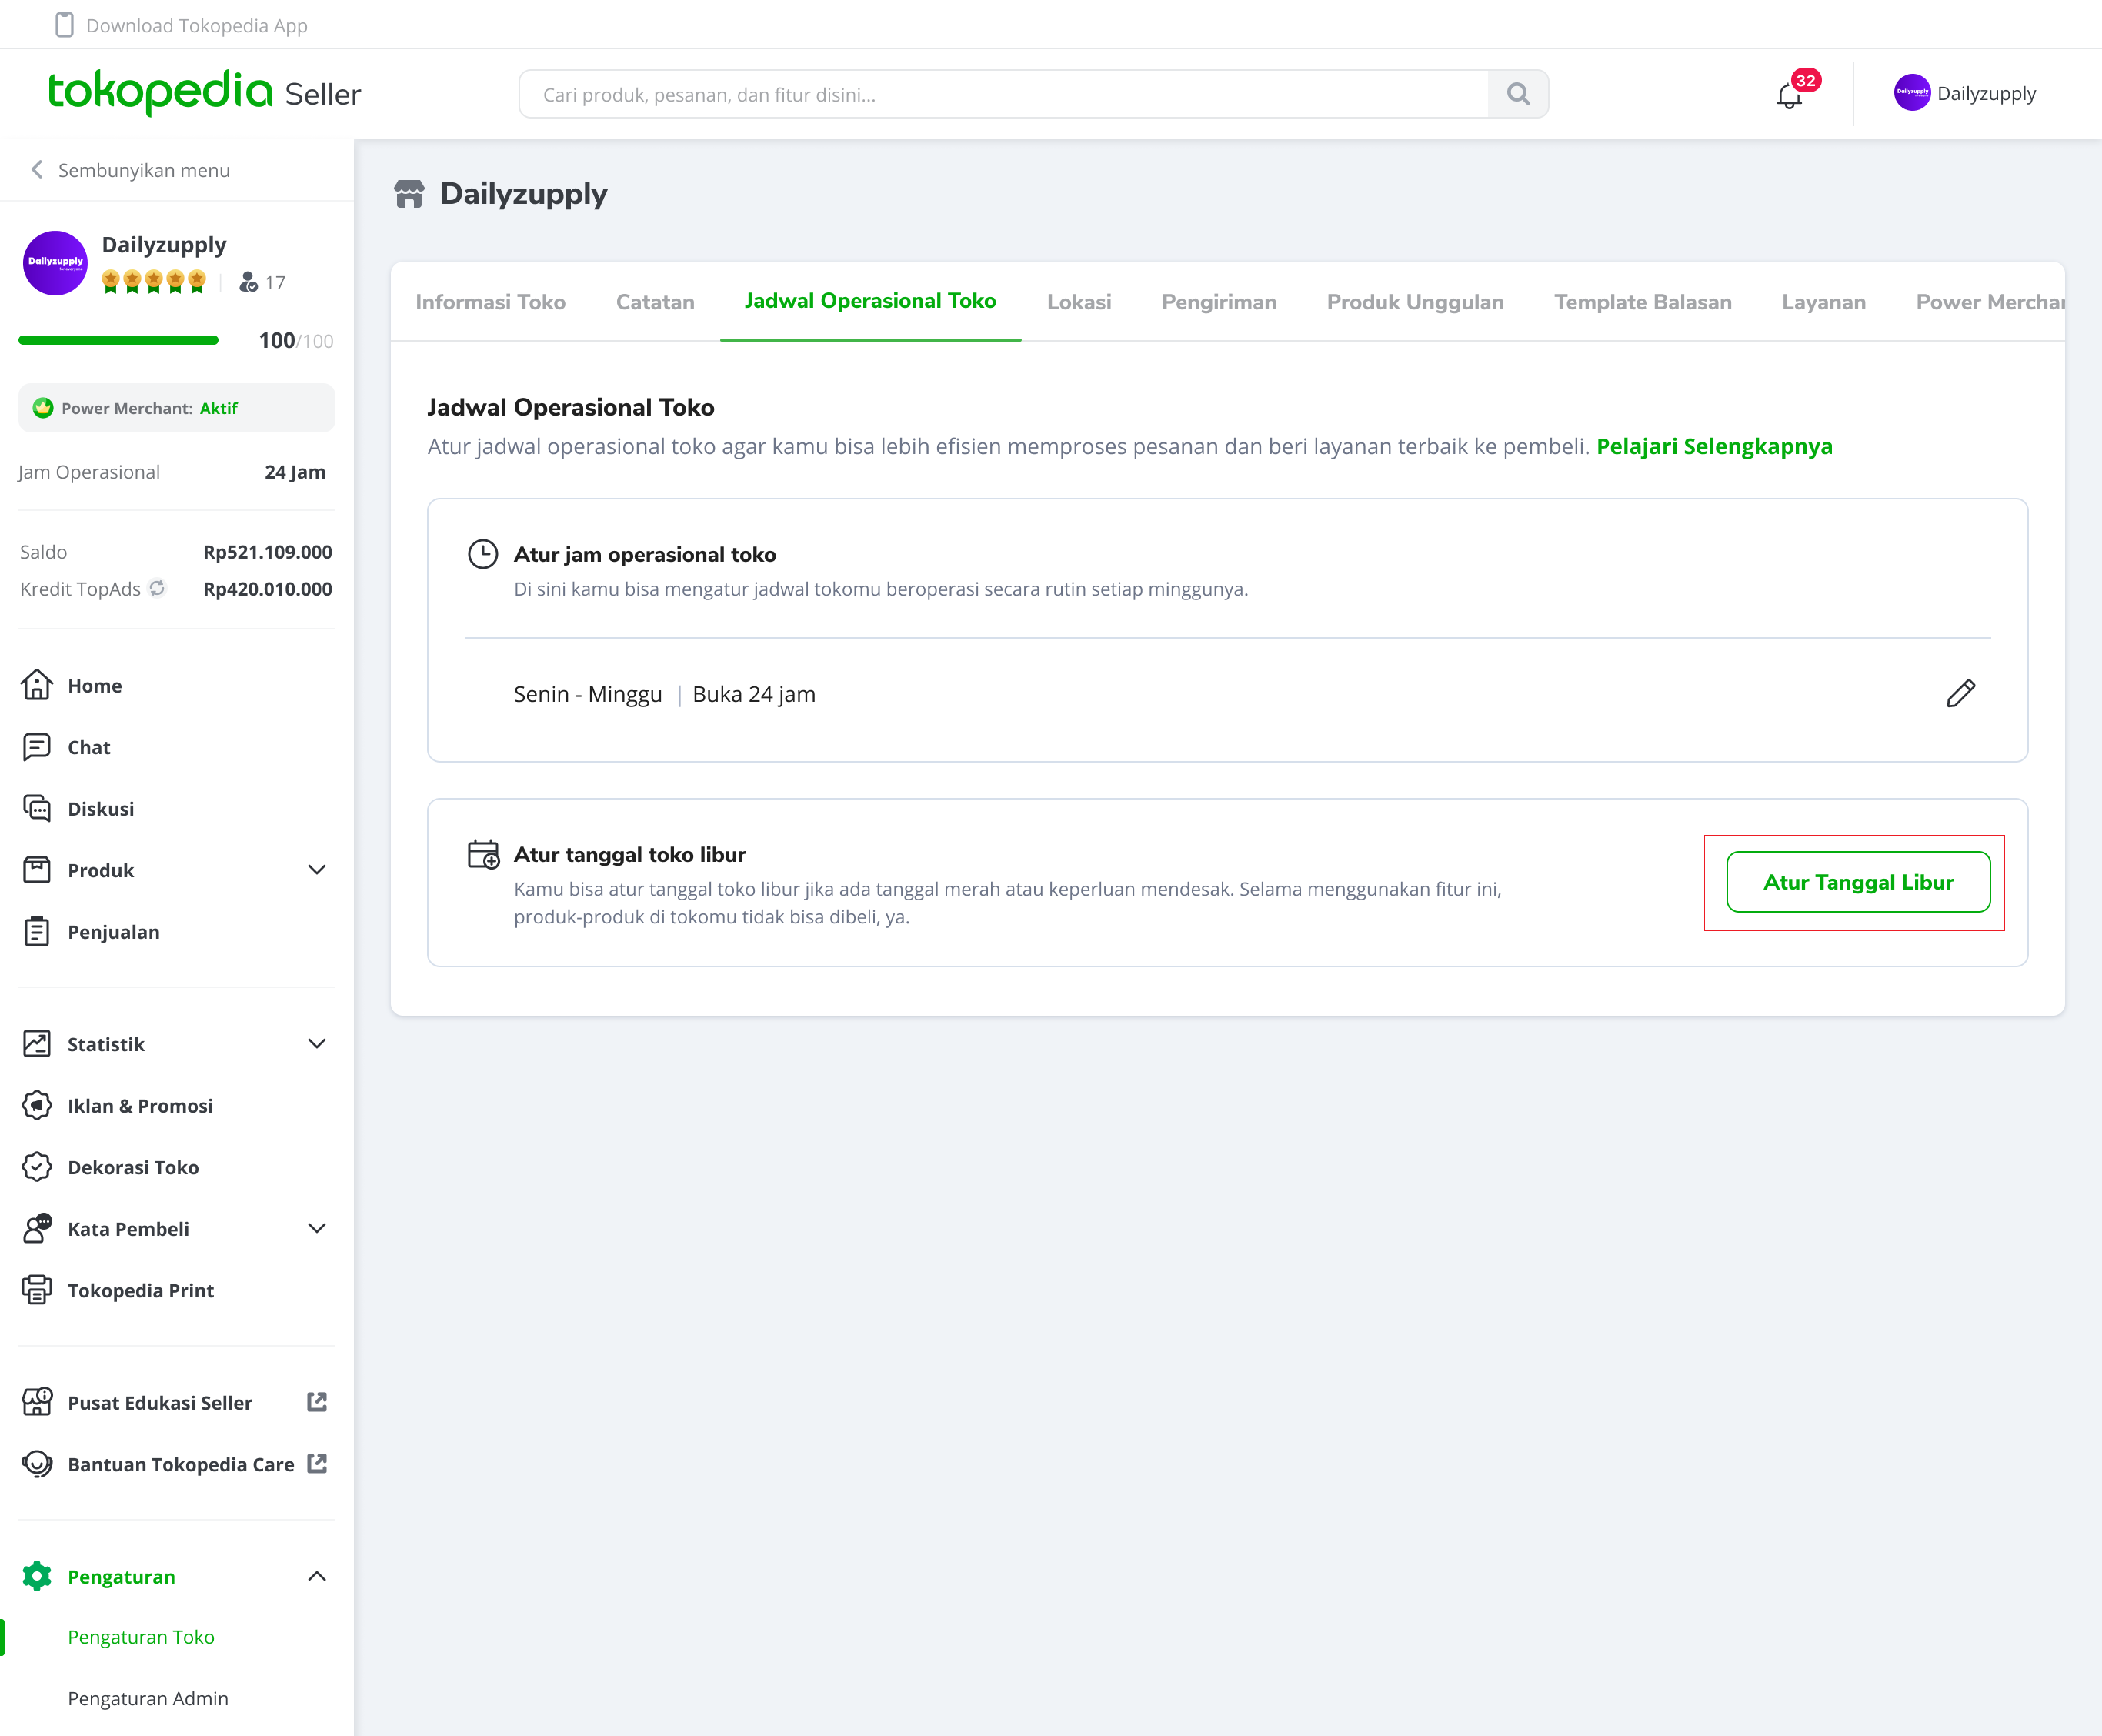This screenshot has height=1736, width=2102.
Task: Open the Power Merchant tab
Action: pyautogui.click(x=1989, y=302)
